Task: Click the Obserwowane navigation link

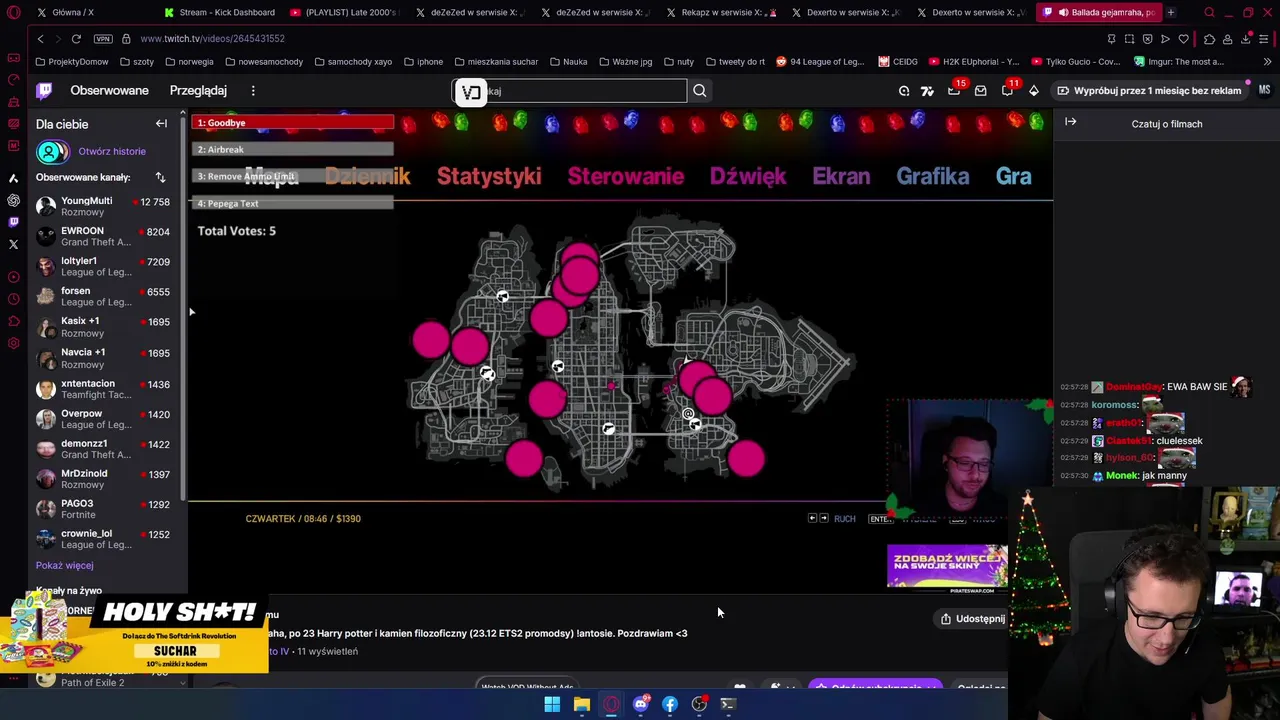Action: pyautogui.click(x=109, y=91)
